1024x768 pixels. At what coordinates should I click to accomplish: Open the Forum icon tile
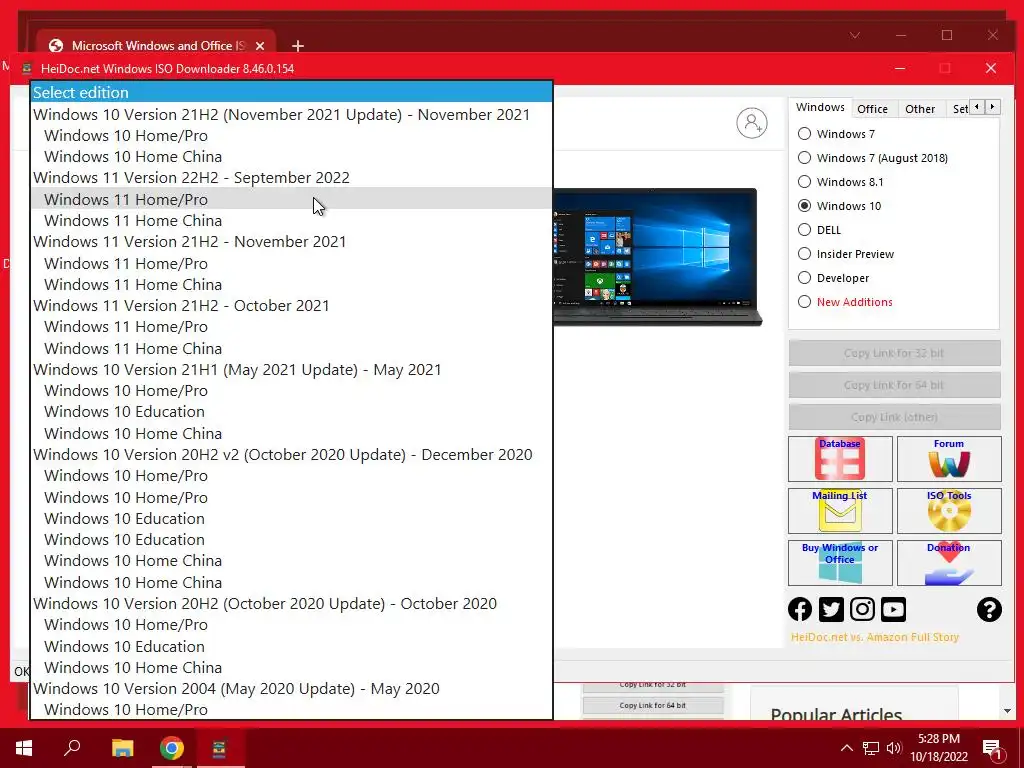click(x=949, y=458)
